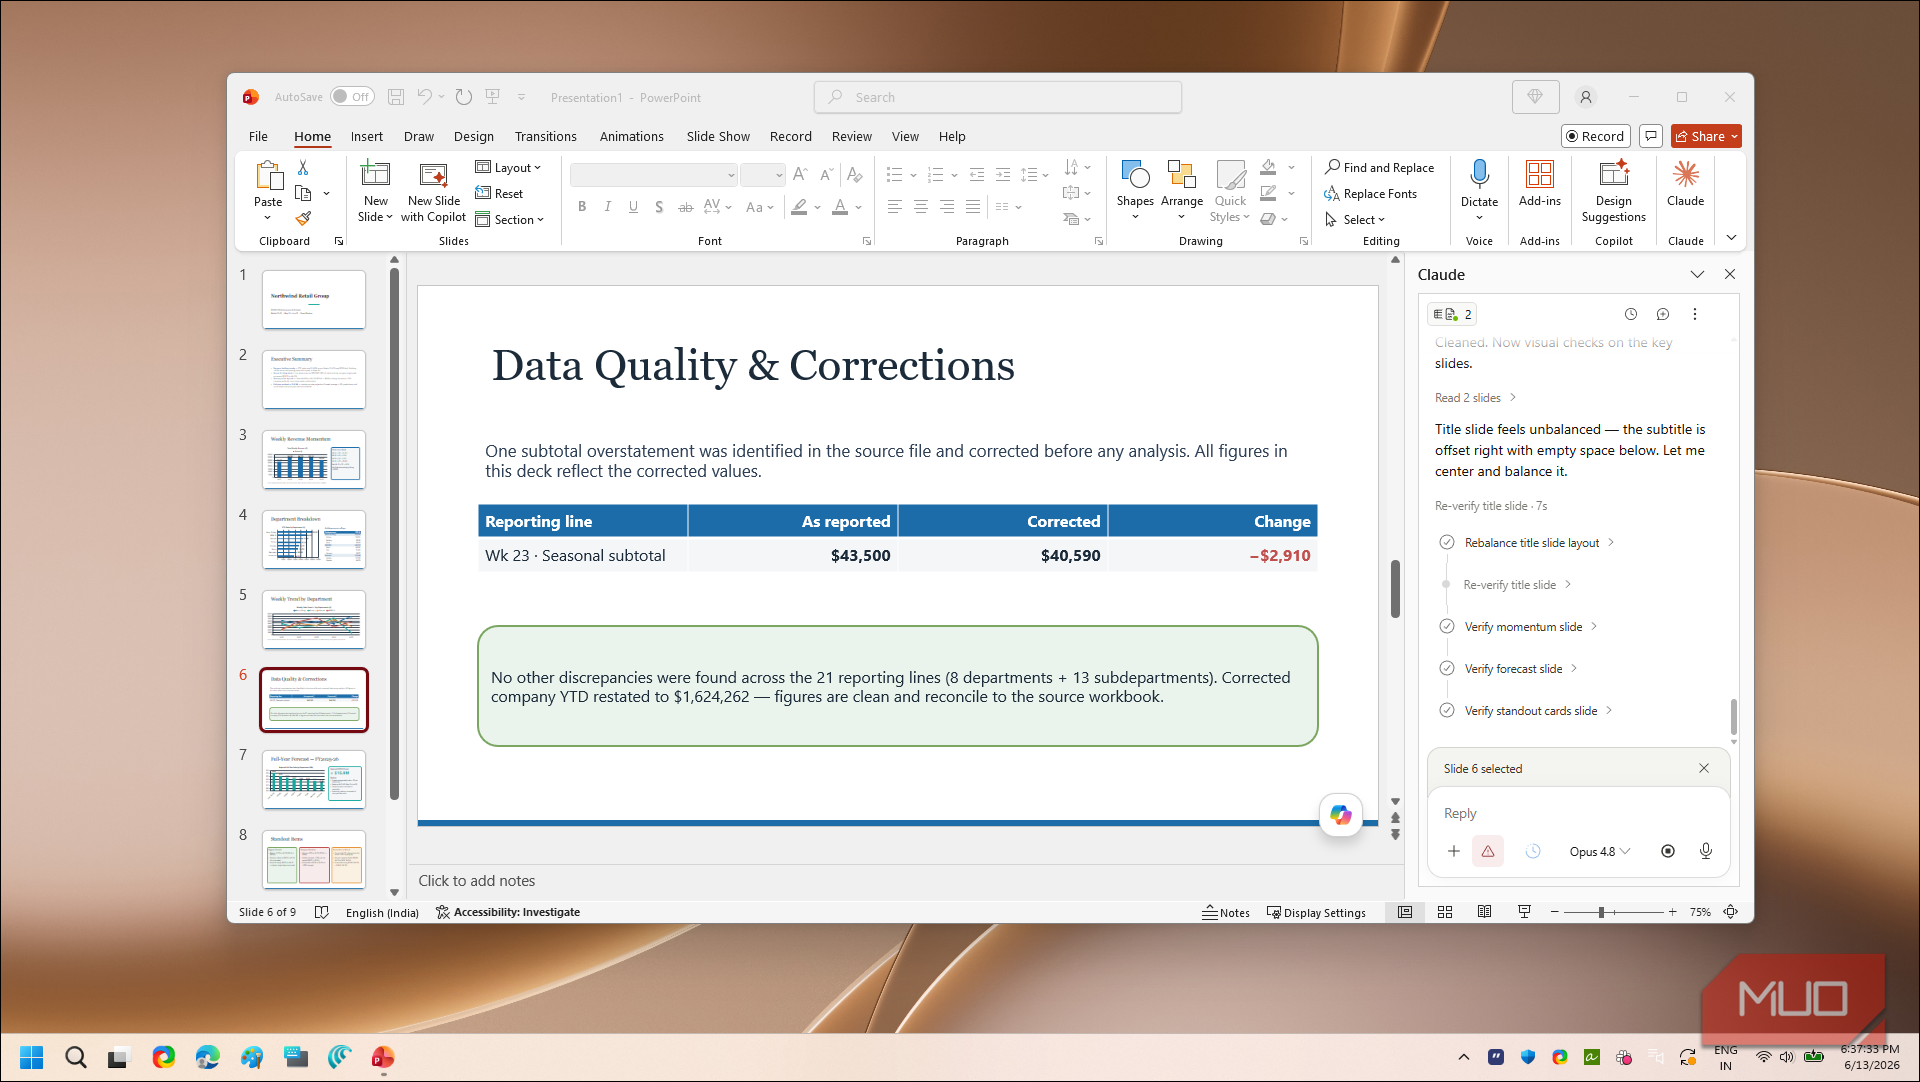Click Find and Replace
This screenshot has width=1920, height=1082.
(x=1379, y=167)
